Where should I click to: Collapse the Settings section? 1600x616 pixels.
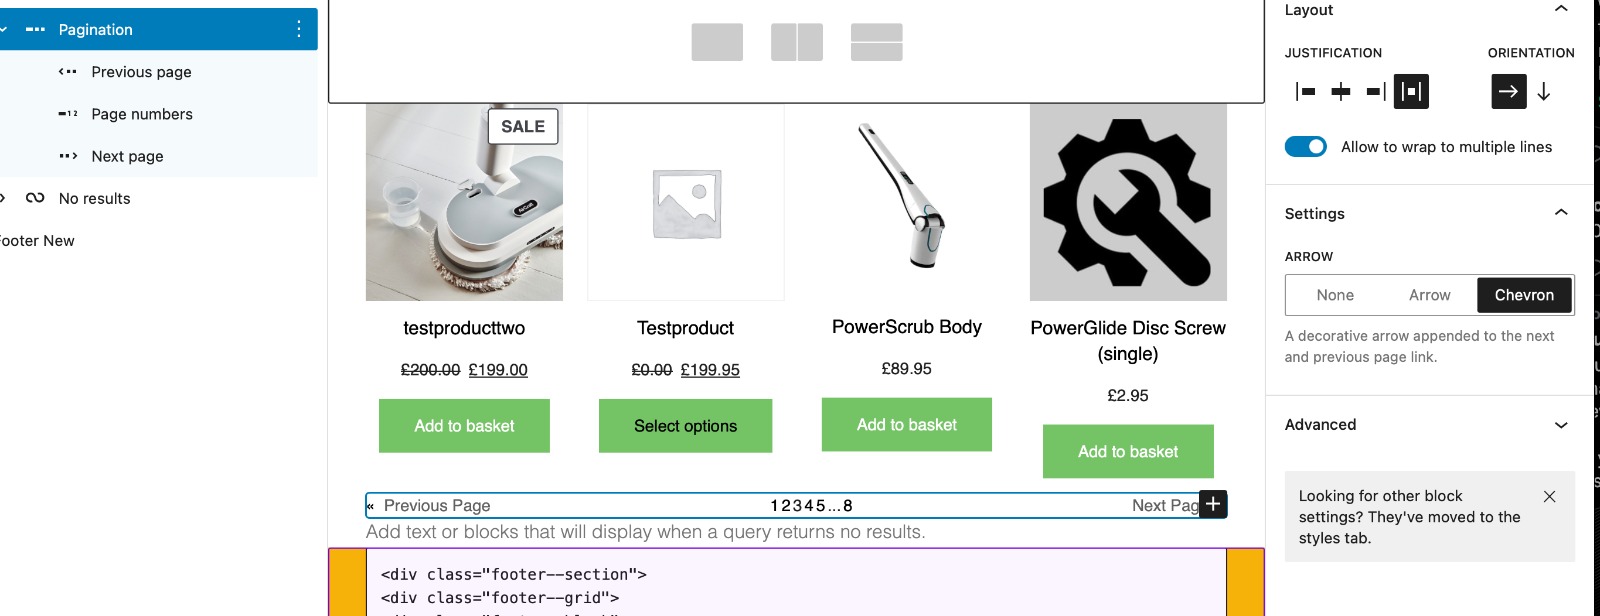(x=1562, y=212)
